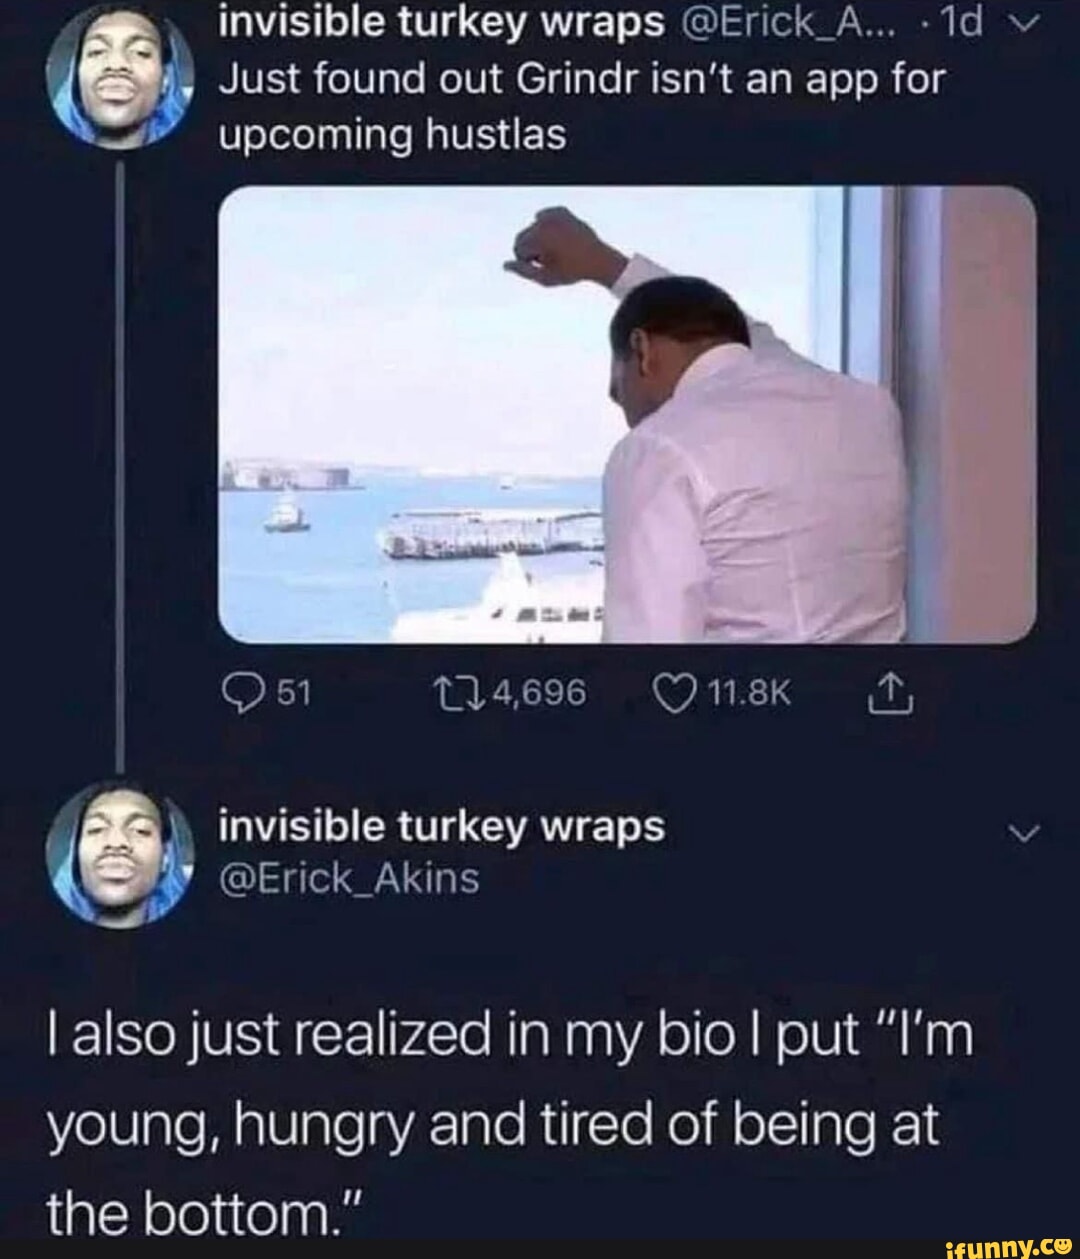Open the @Erick_Akins handle link
Viewport: 1080px width, 1259px height.
[346, 877]
